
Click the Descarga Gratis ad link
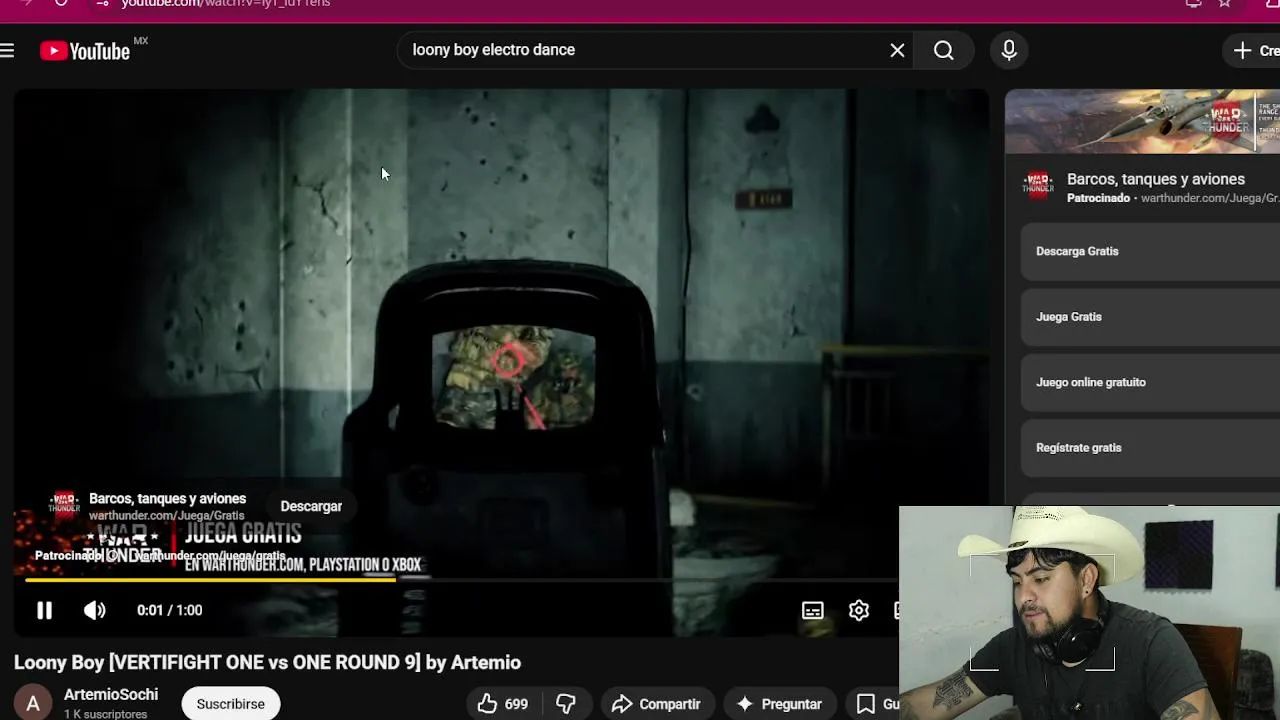pos(1150,251)
